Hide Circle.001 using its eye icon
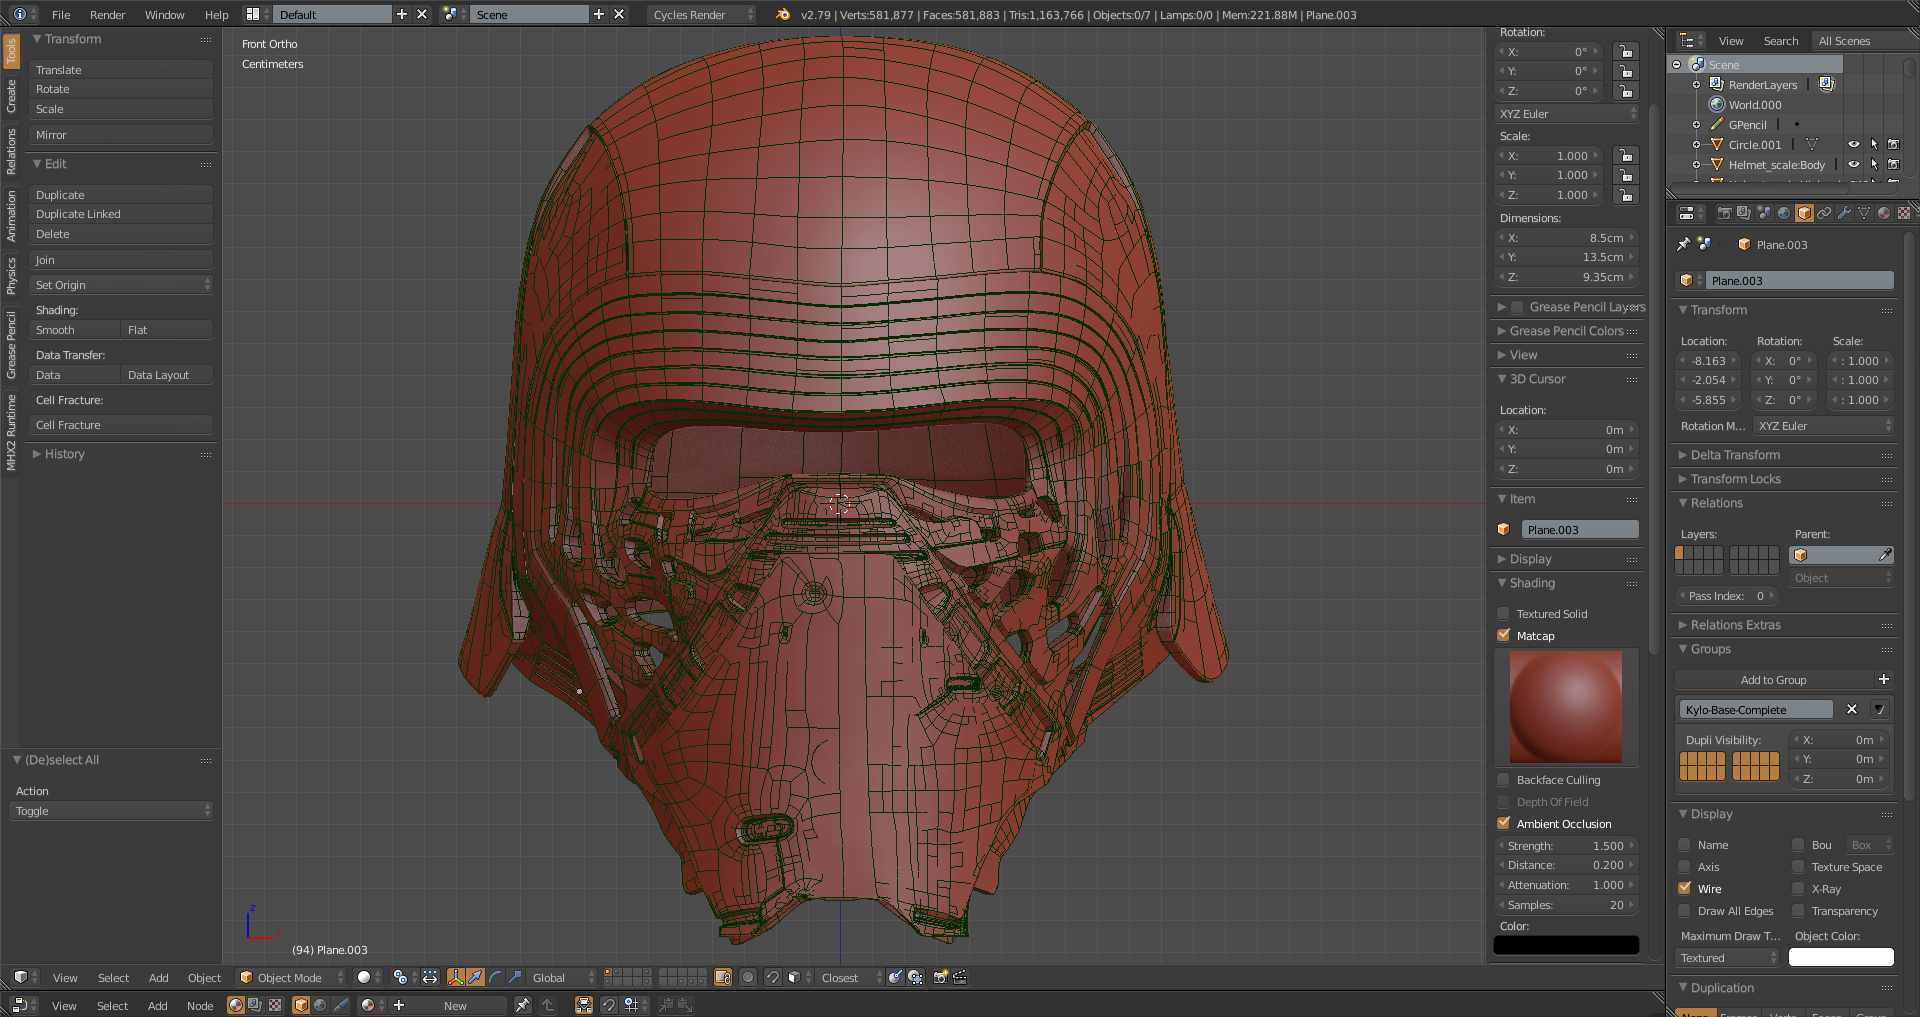Screen dimensions: 1920x1017 [1853, 144]
